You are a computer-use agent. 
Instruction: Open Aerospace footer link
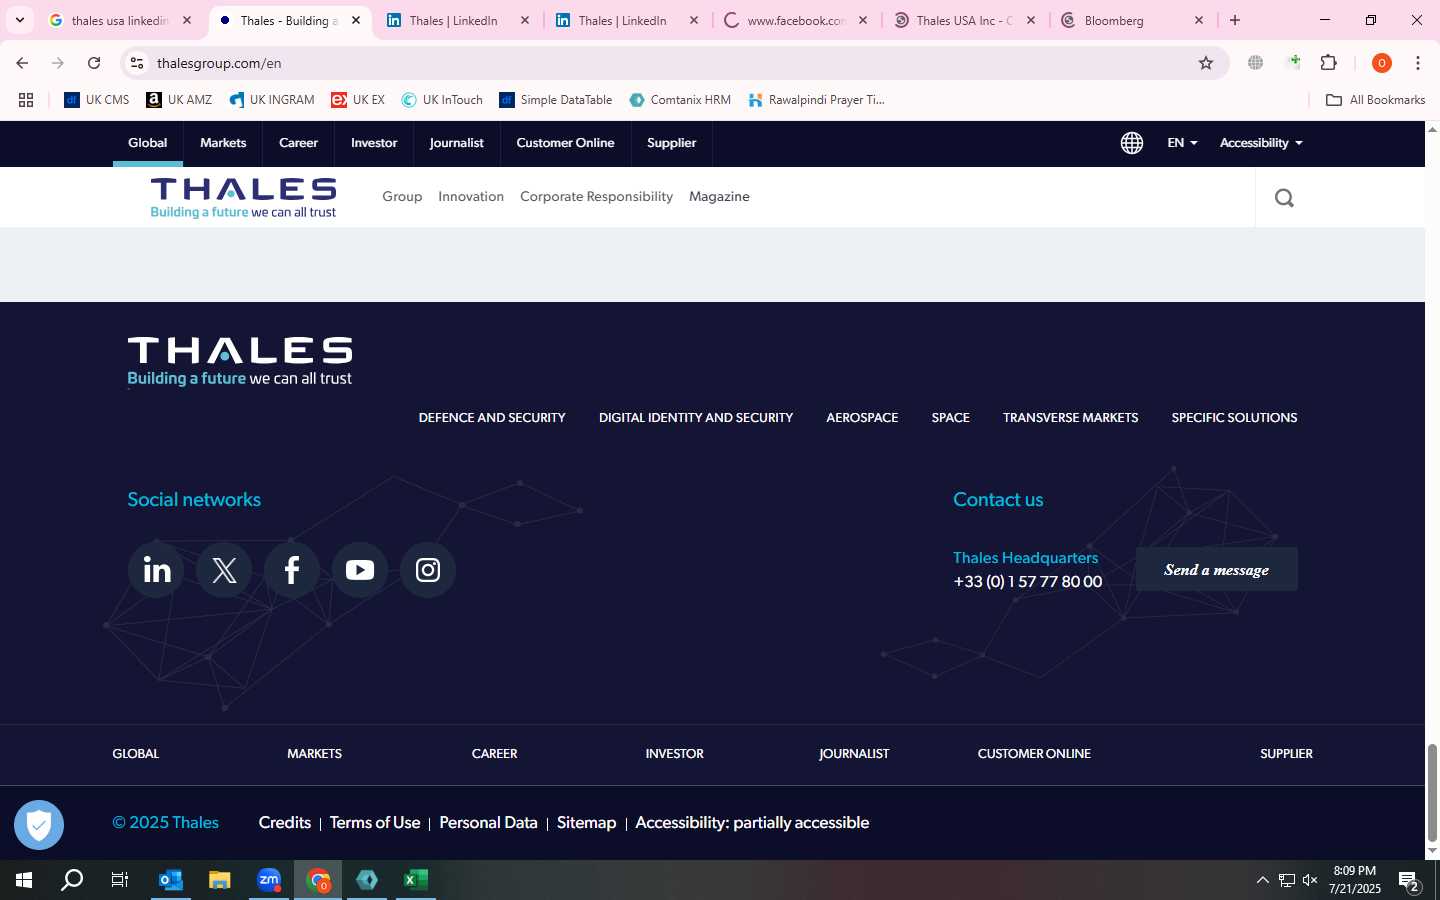tap(862, 418)
